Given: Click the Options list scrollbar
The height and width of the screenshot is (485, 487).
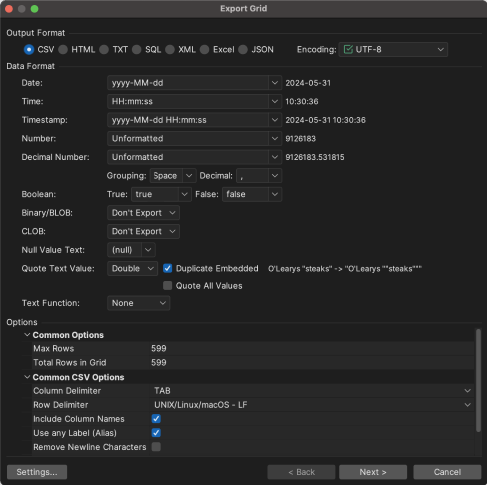Looking at the screenshot, I should (478, 380).
